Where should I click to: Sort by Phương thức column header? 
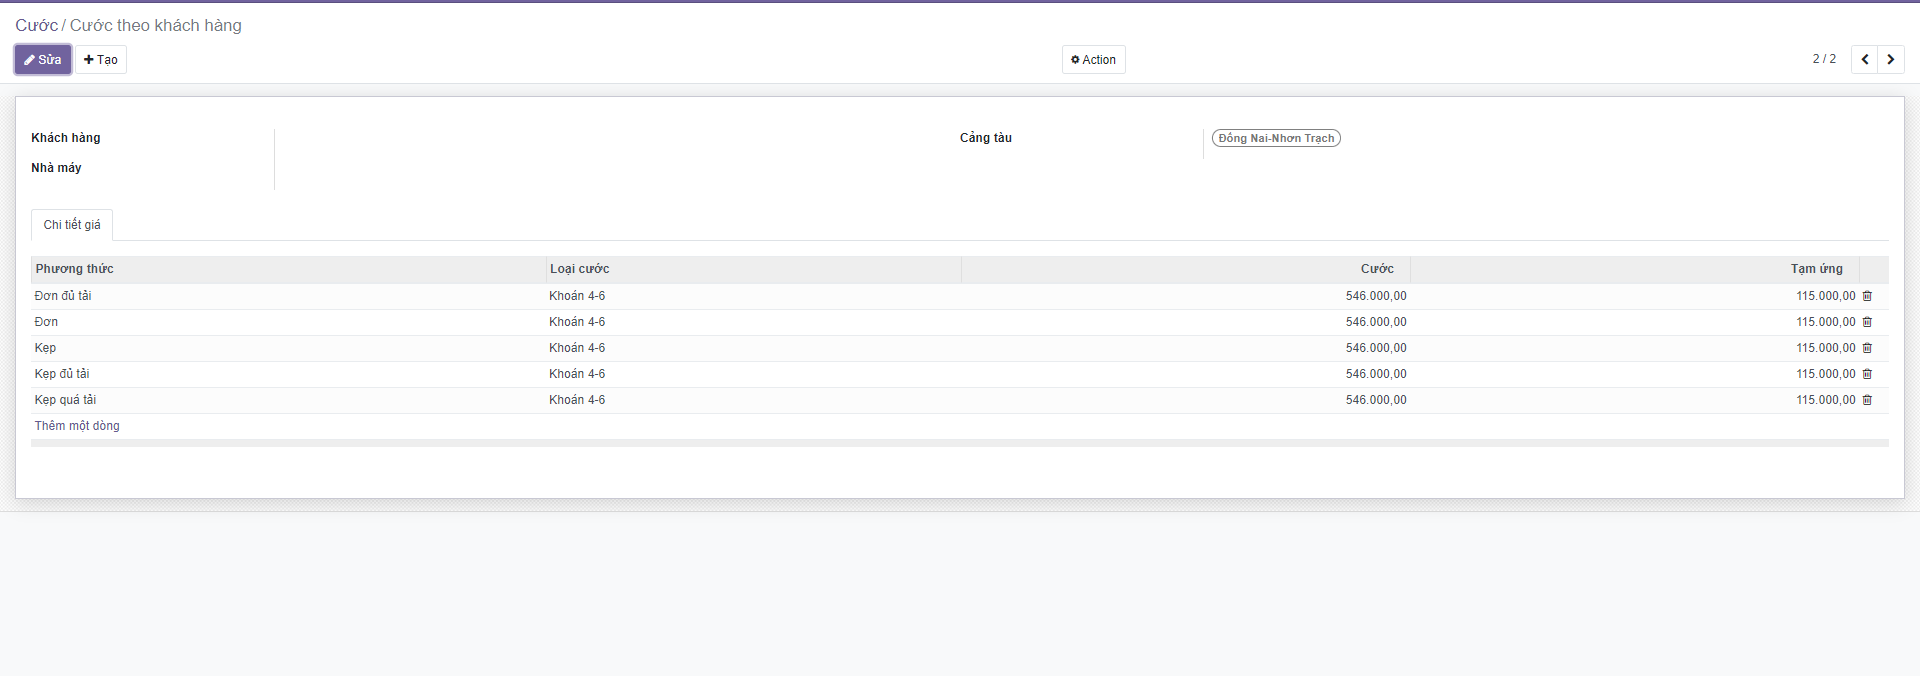point(75,269)
